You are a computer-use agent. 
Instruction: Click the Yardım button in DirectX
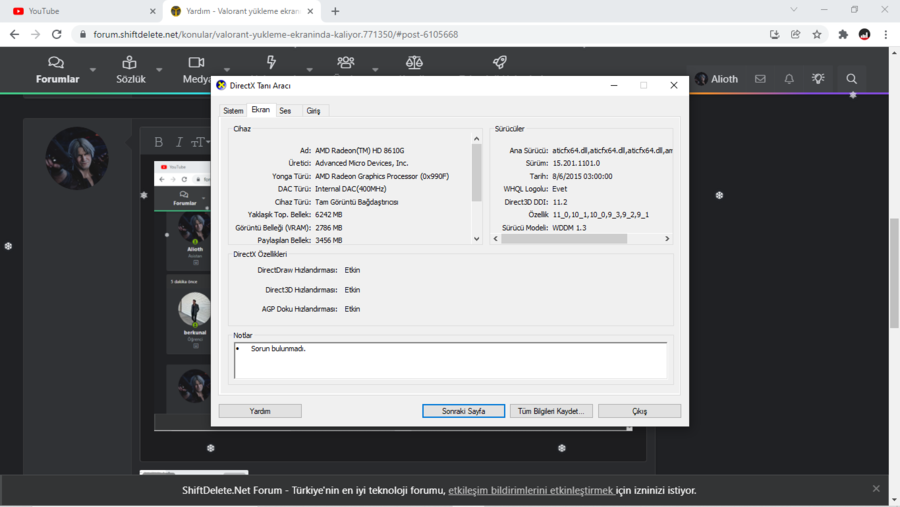click(260, 411)
